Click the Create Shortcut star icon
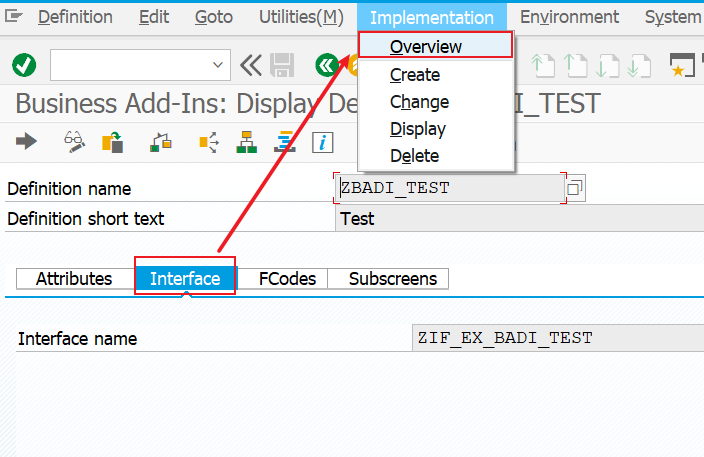This screenshot has height=457, width=704. click(682, 66)
